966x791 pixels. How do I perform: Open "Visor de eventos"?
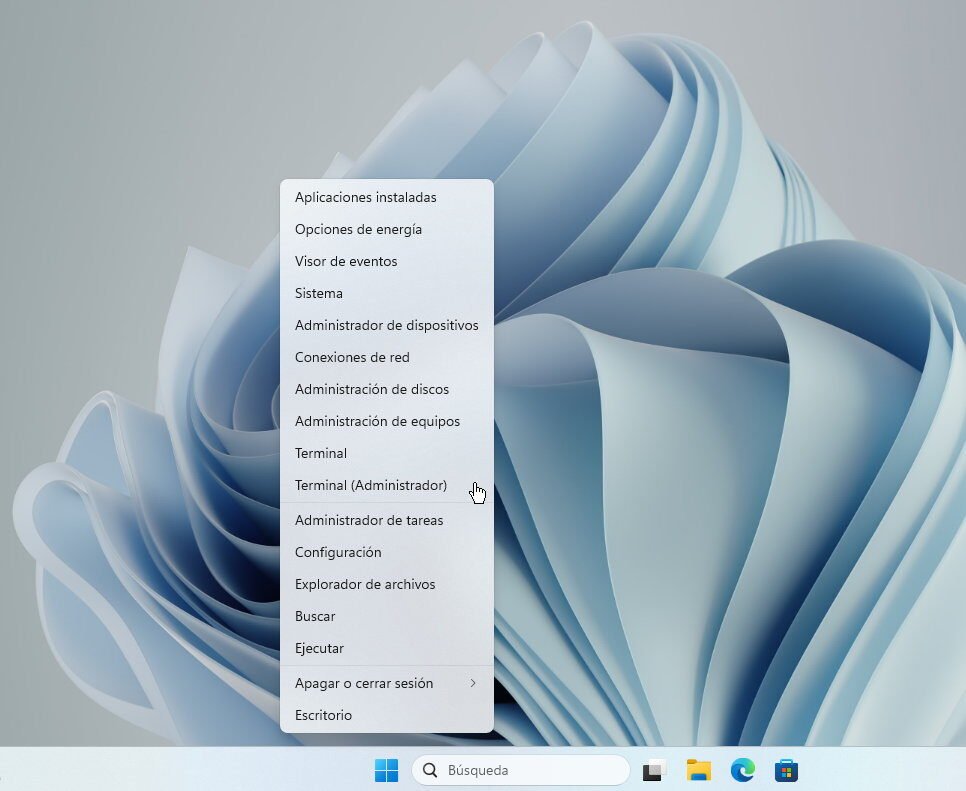point(345,261)
